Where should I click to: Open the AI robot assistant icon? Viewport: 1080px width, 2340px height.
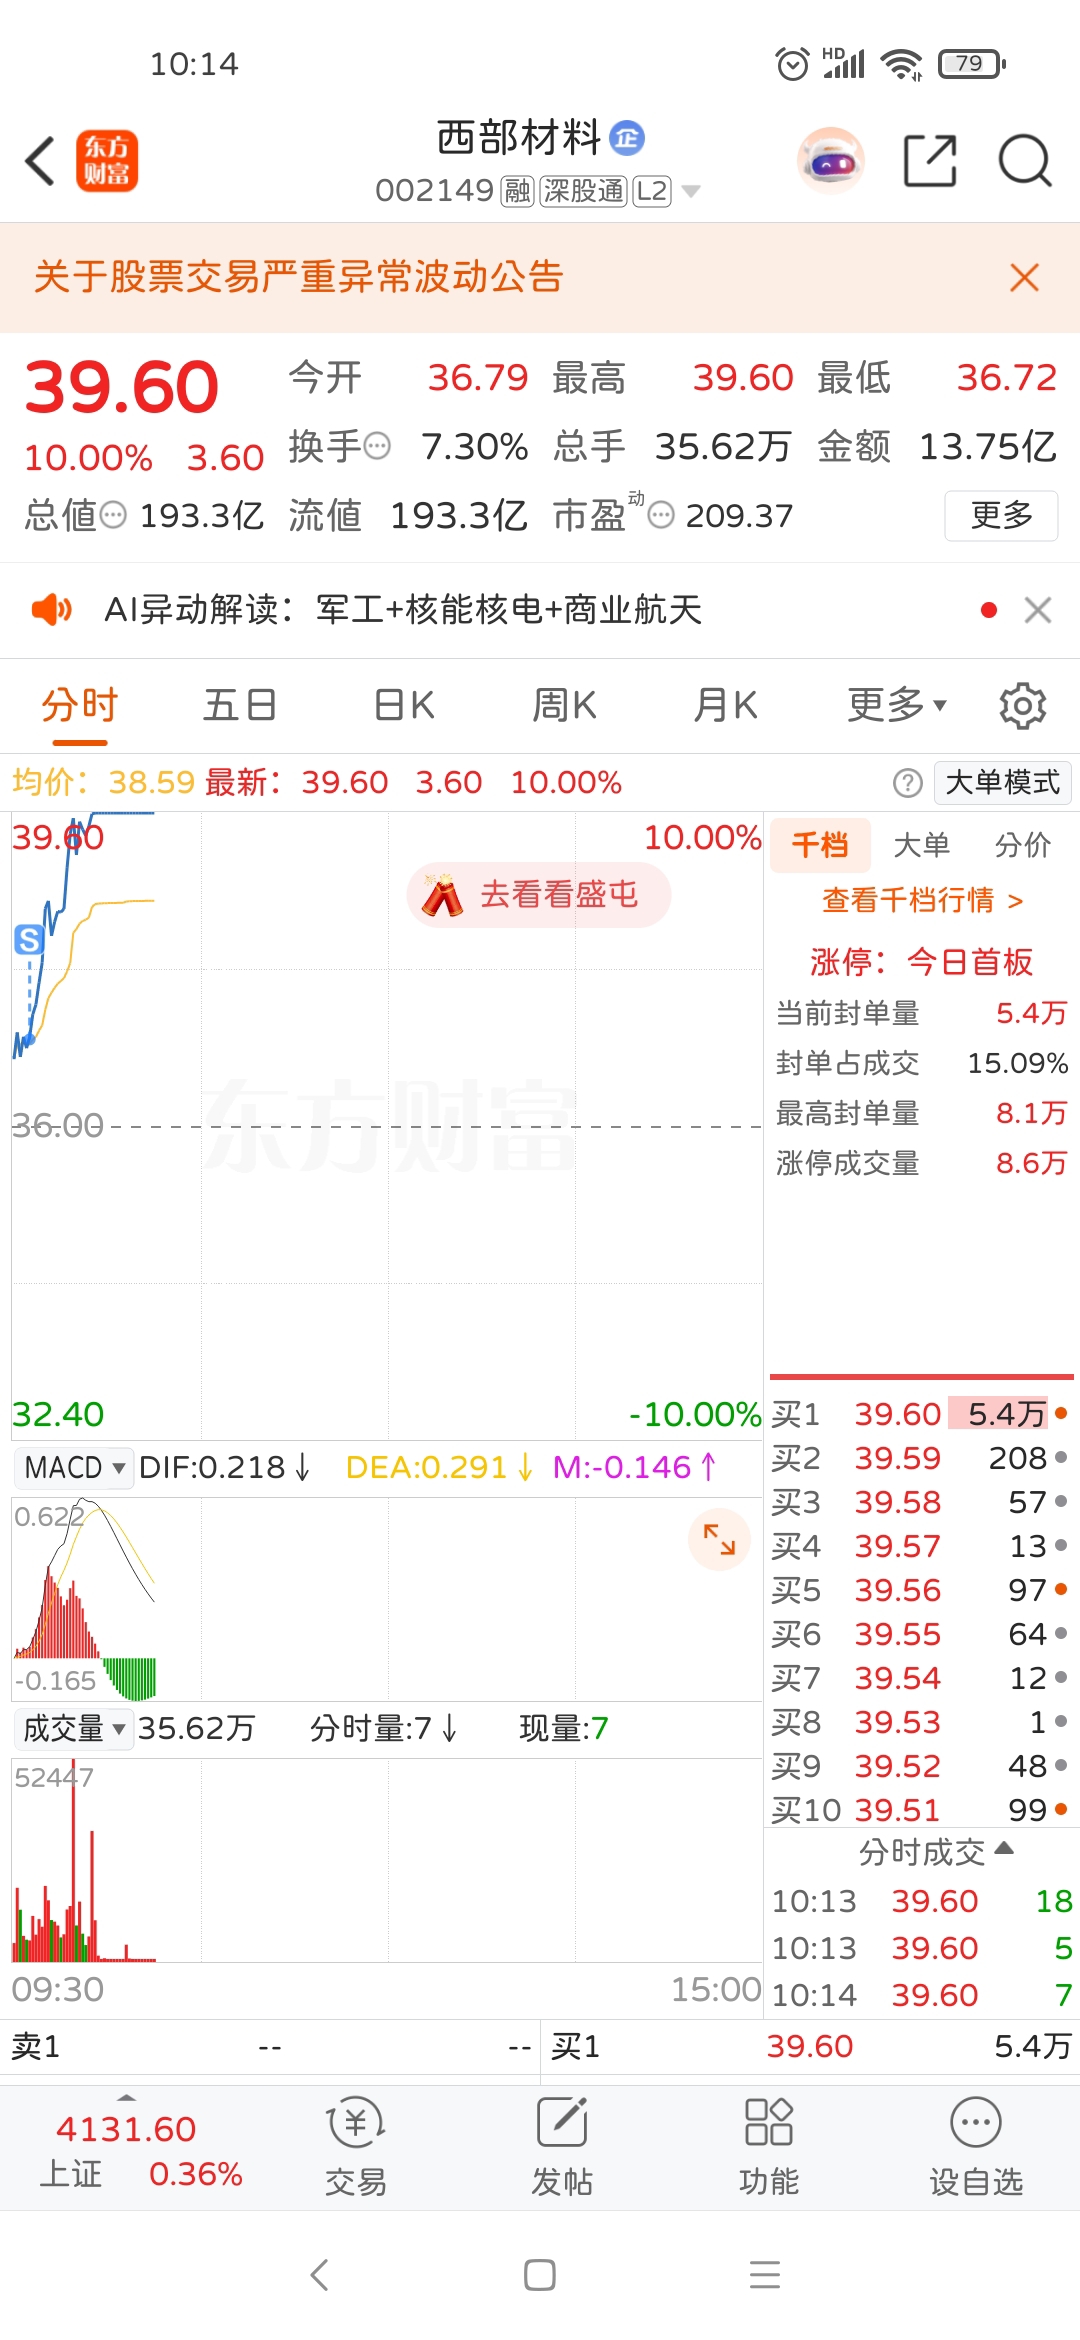click(x=831, y=160)
